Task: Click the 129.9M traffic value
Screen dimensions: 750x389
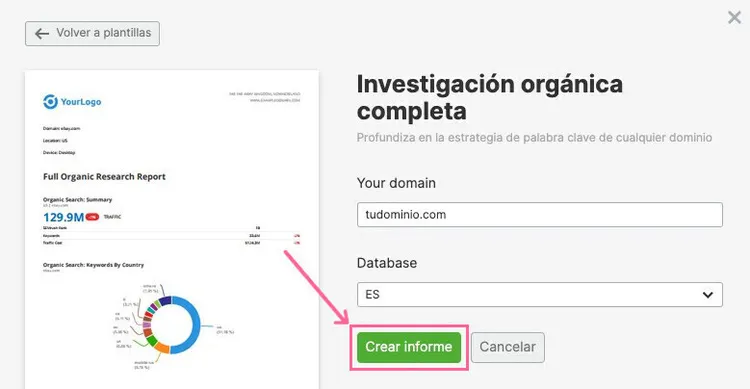Action: tap(64, 217)
